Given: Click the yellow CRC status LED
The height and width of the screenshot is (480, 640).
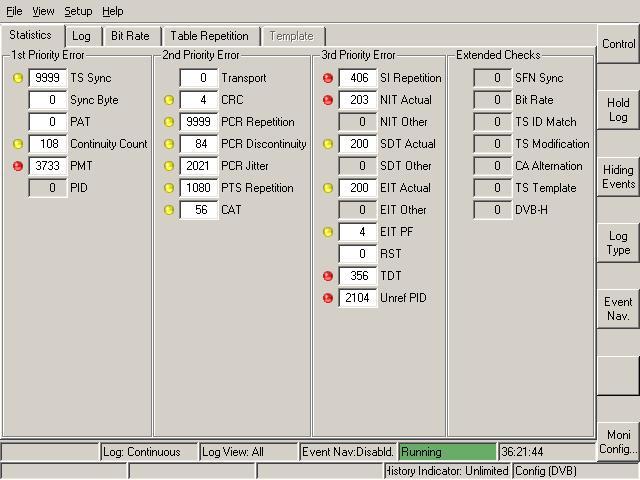Looking at the screenshot, I should pos(168,100).
